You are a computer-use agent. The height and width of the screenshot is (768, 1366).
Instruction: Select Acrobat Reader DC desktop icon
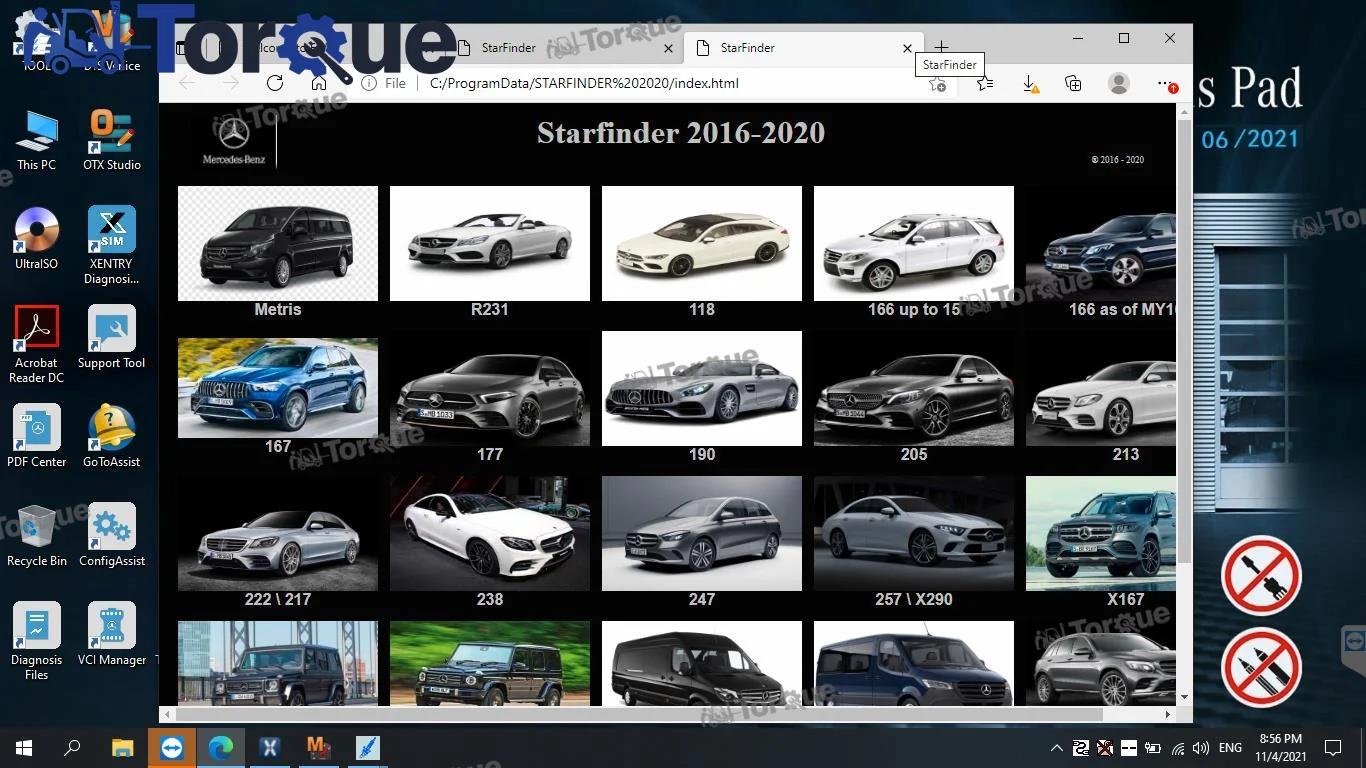click(37, 345)
